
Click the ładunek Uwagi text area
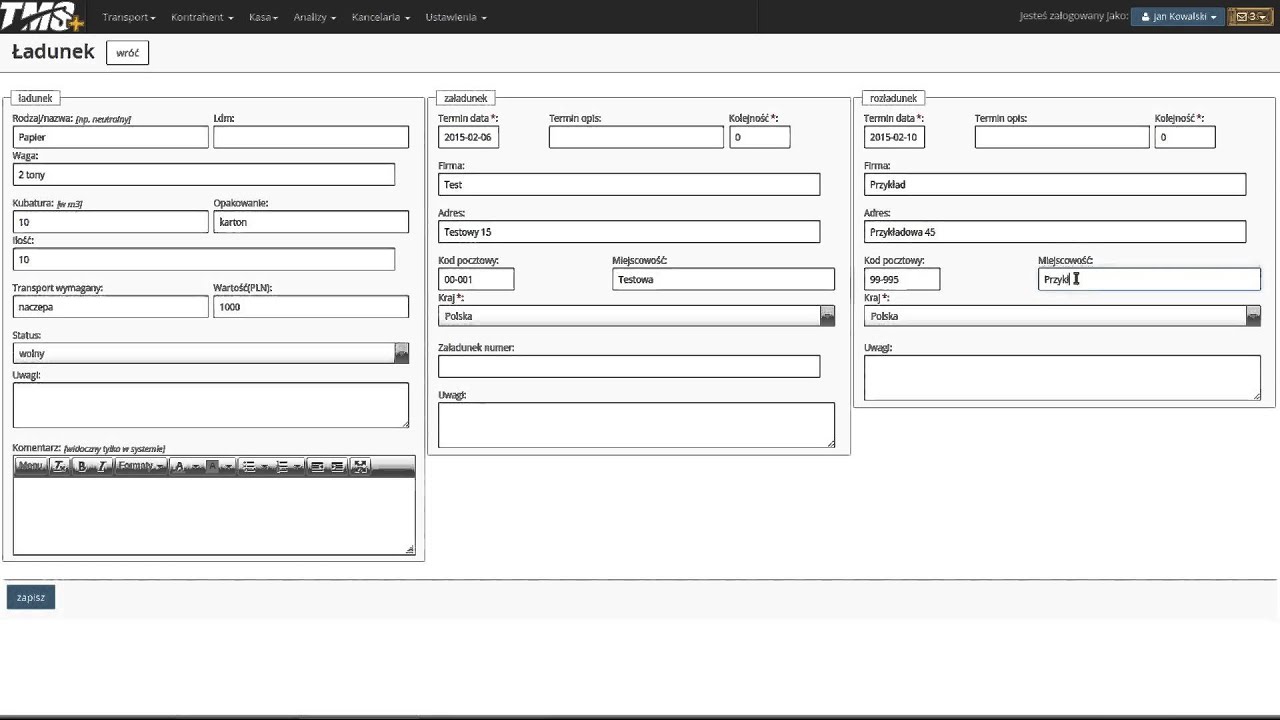211,405
